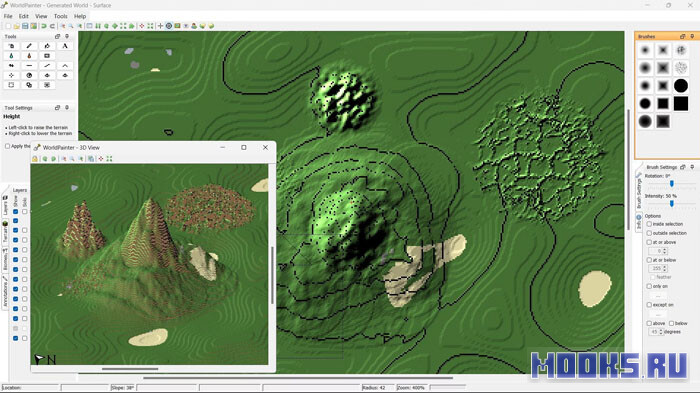Click the person figure icon in main toolbar
Viewport: 700px width, 393px height.
[x=194, y=26]
